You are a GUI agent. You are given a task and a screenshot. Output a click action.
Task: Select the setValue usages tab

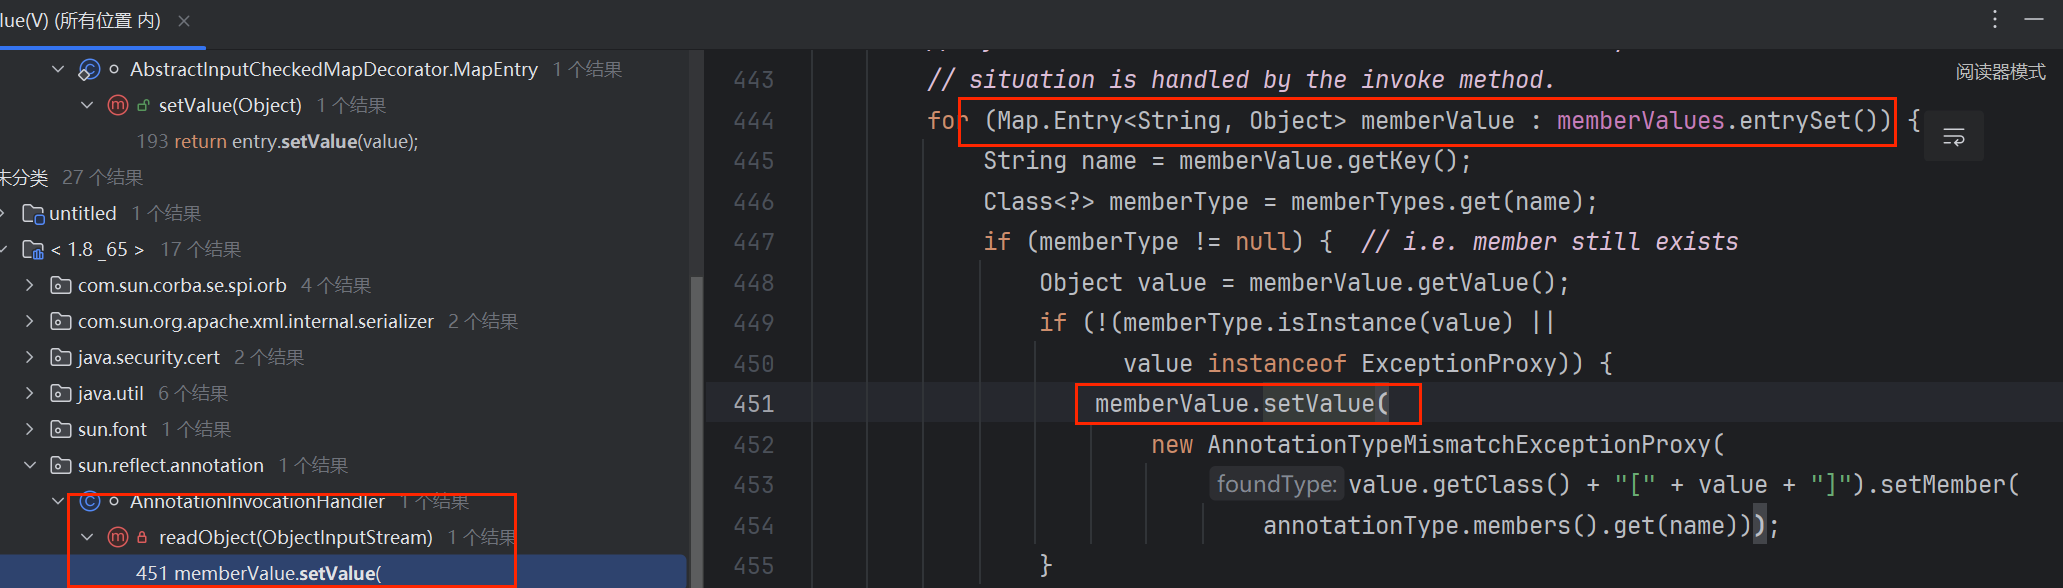pos(80,21)
